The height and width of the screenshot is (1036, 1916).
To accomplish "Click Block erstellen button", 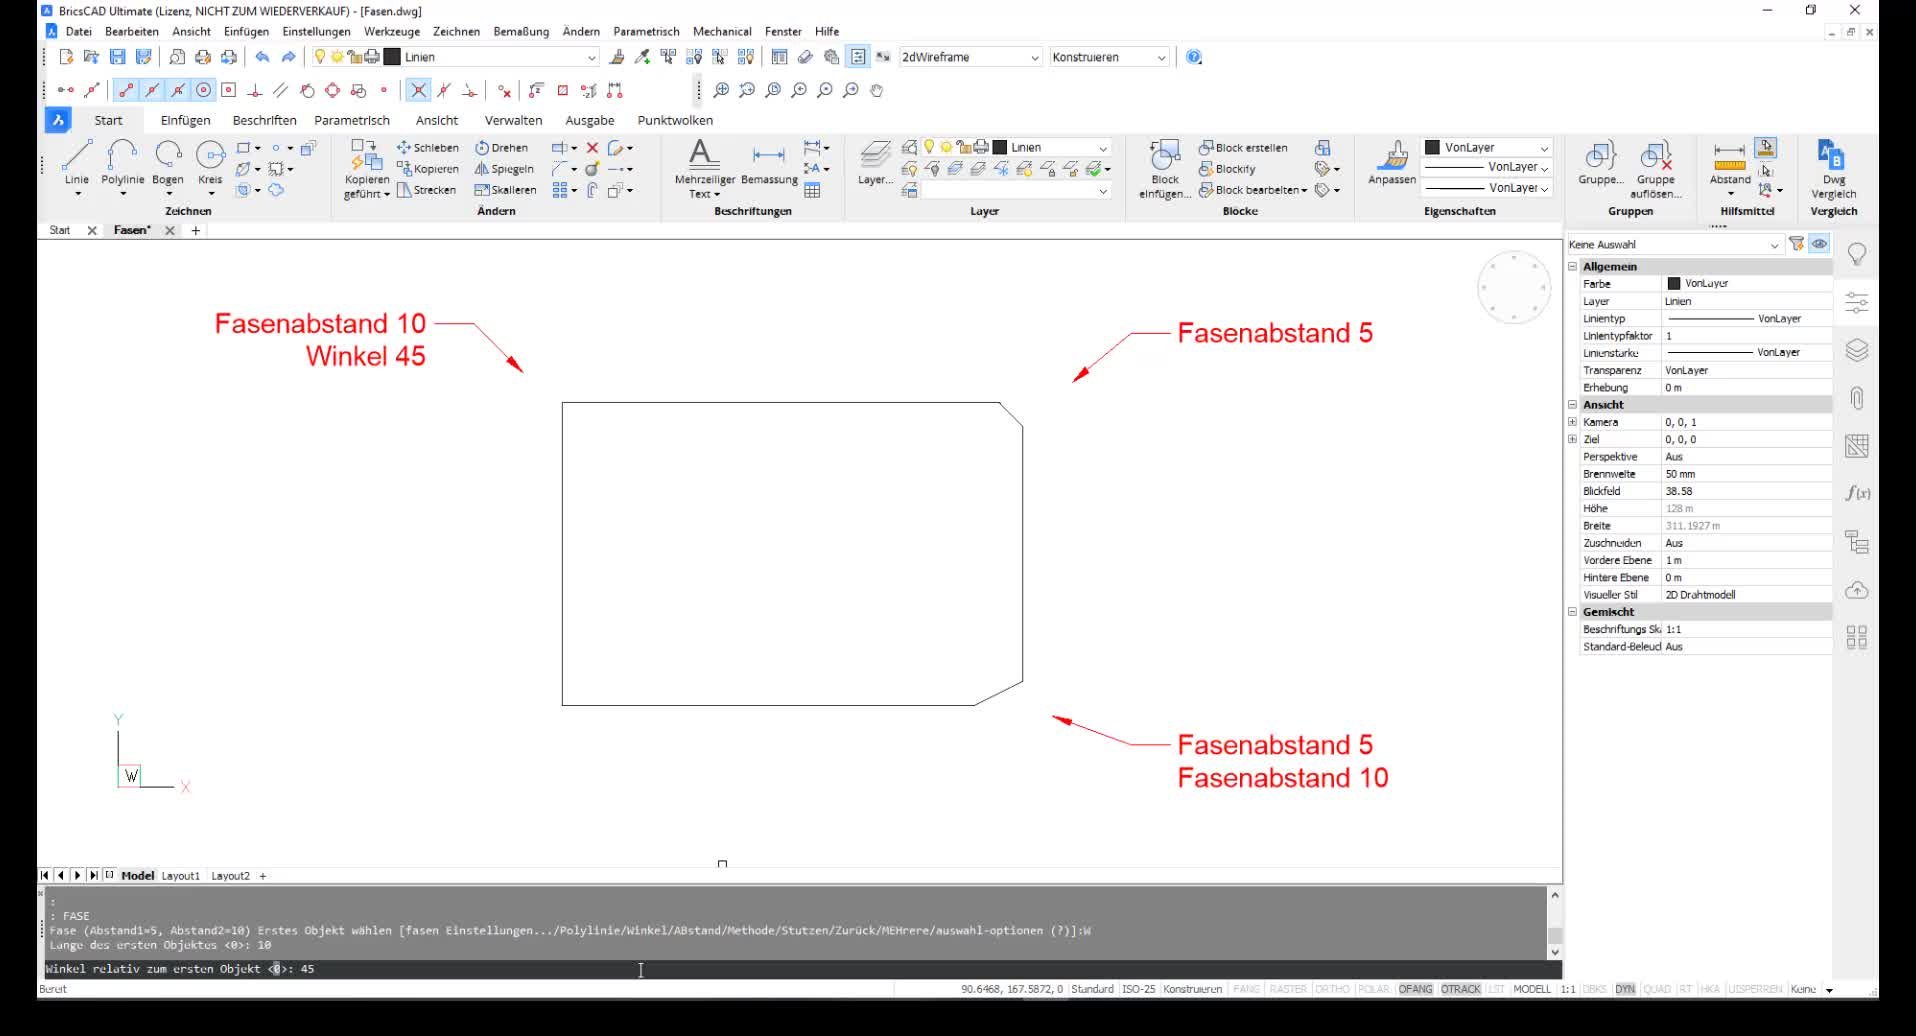I will [1243, 147].
